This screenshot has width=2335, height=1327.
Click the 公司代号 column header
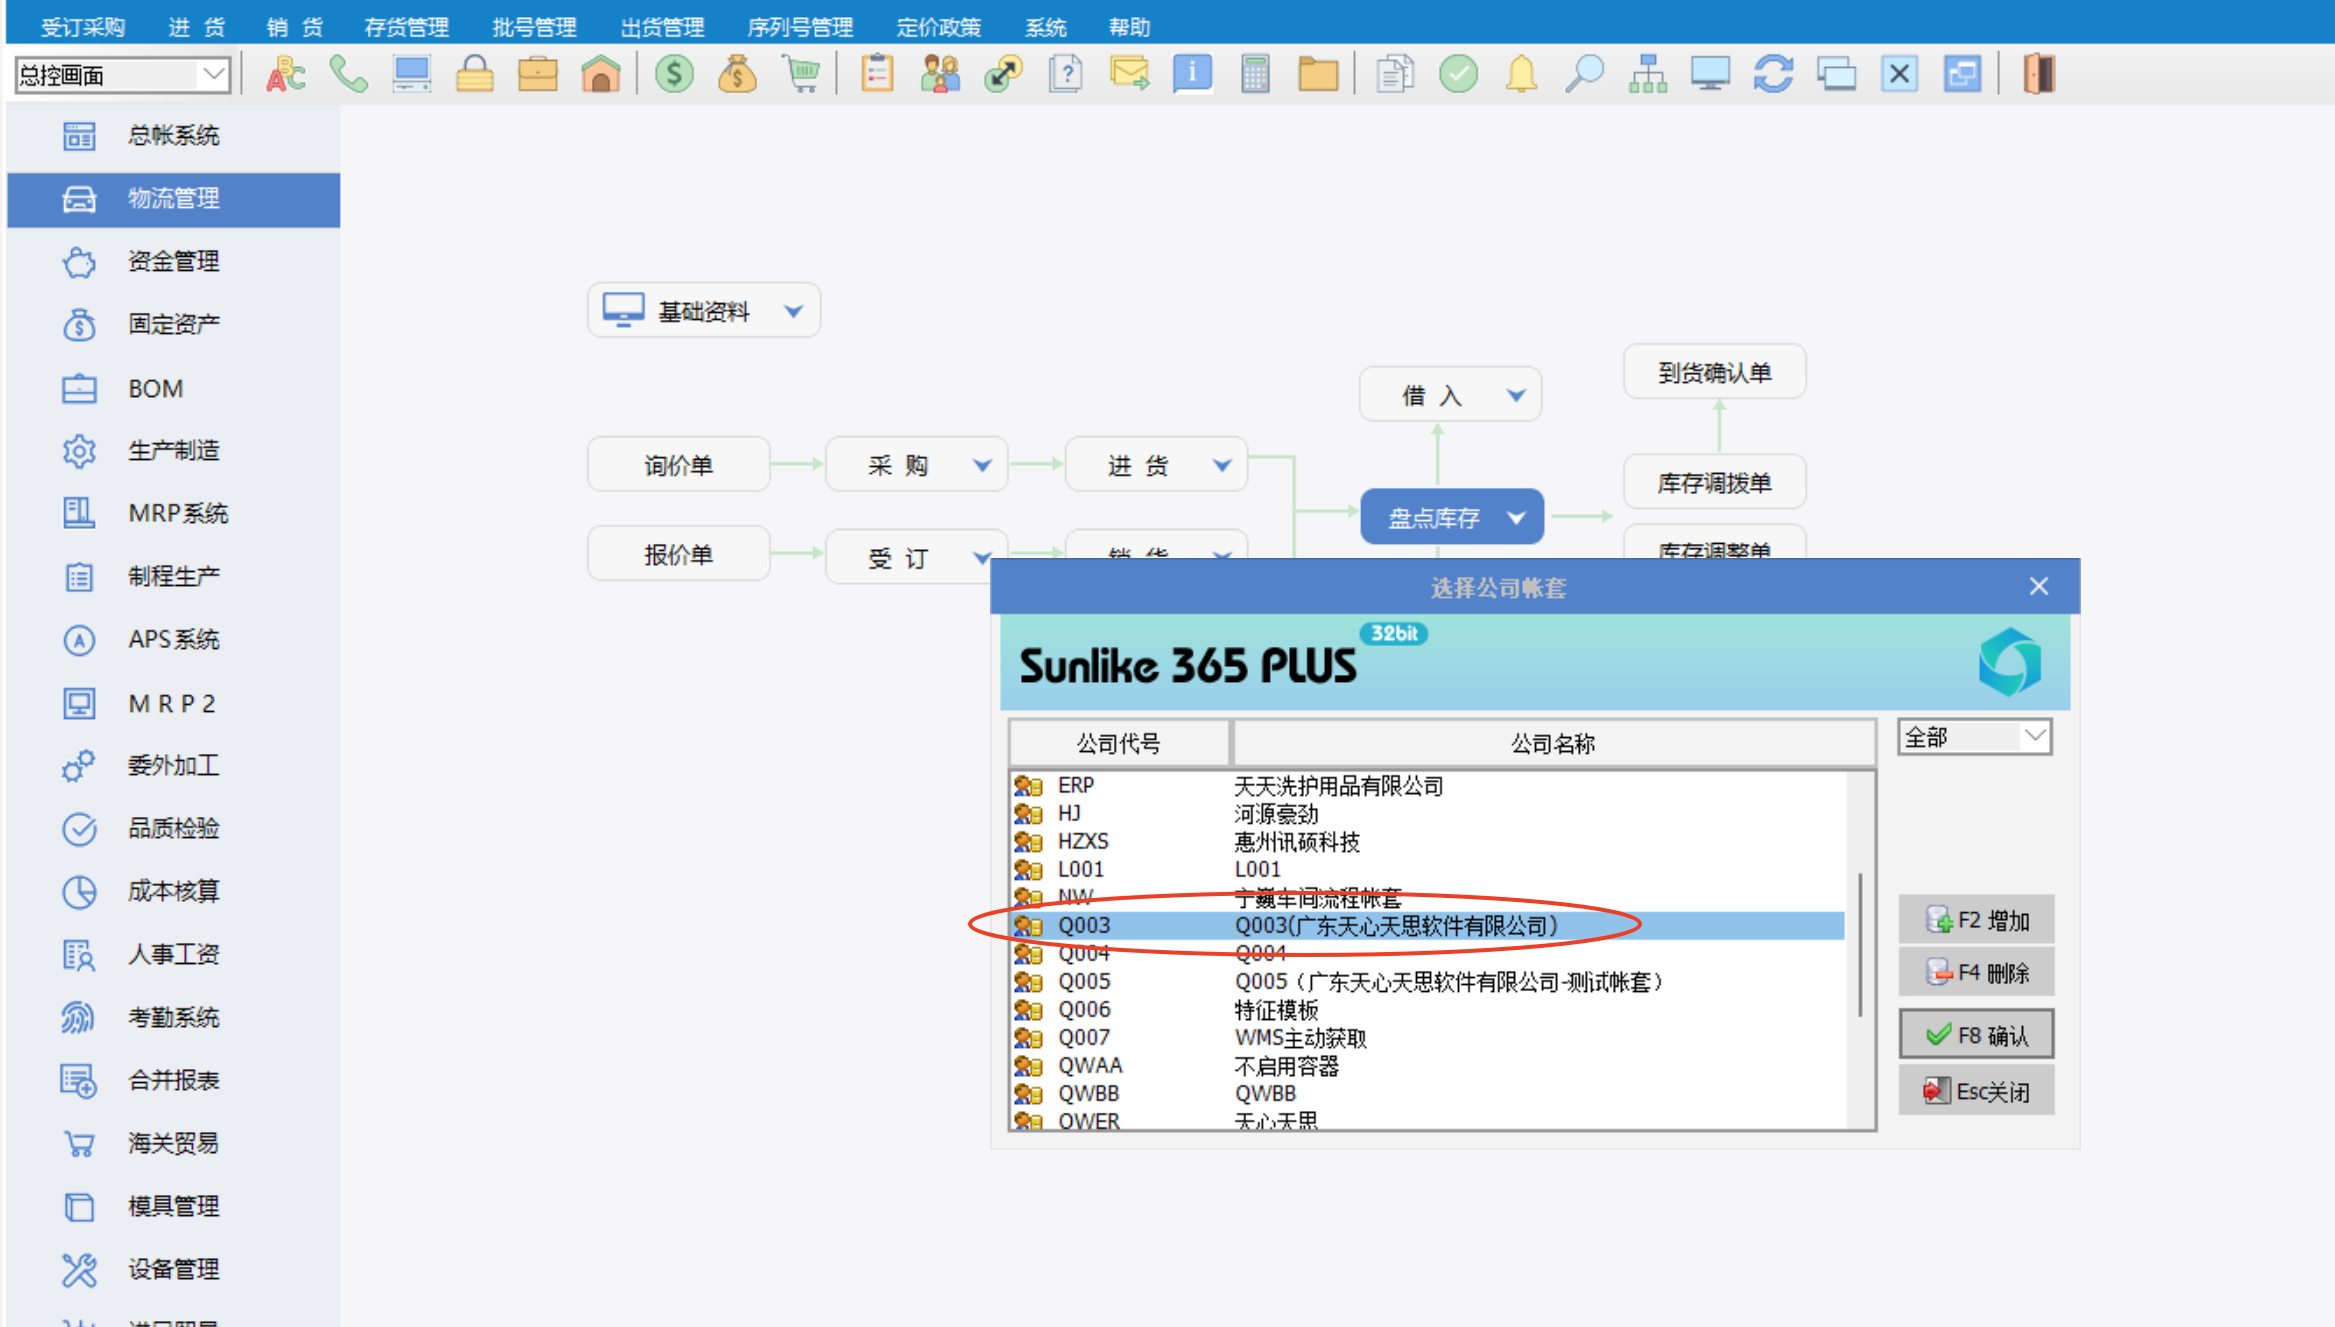(1119, 743)
